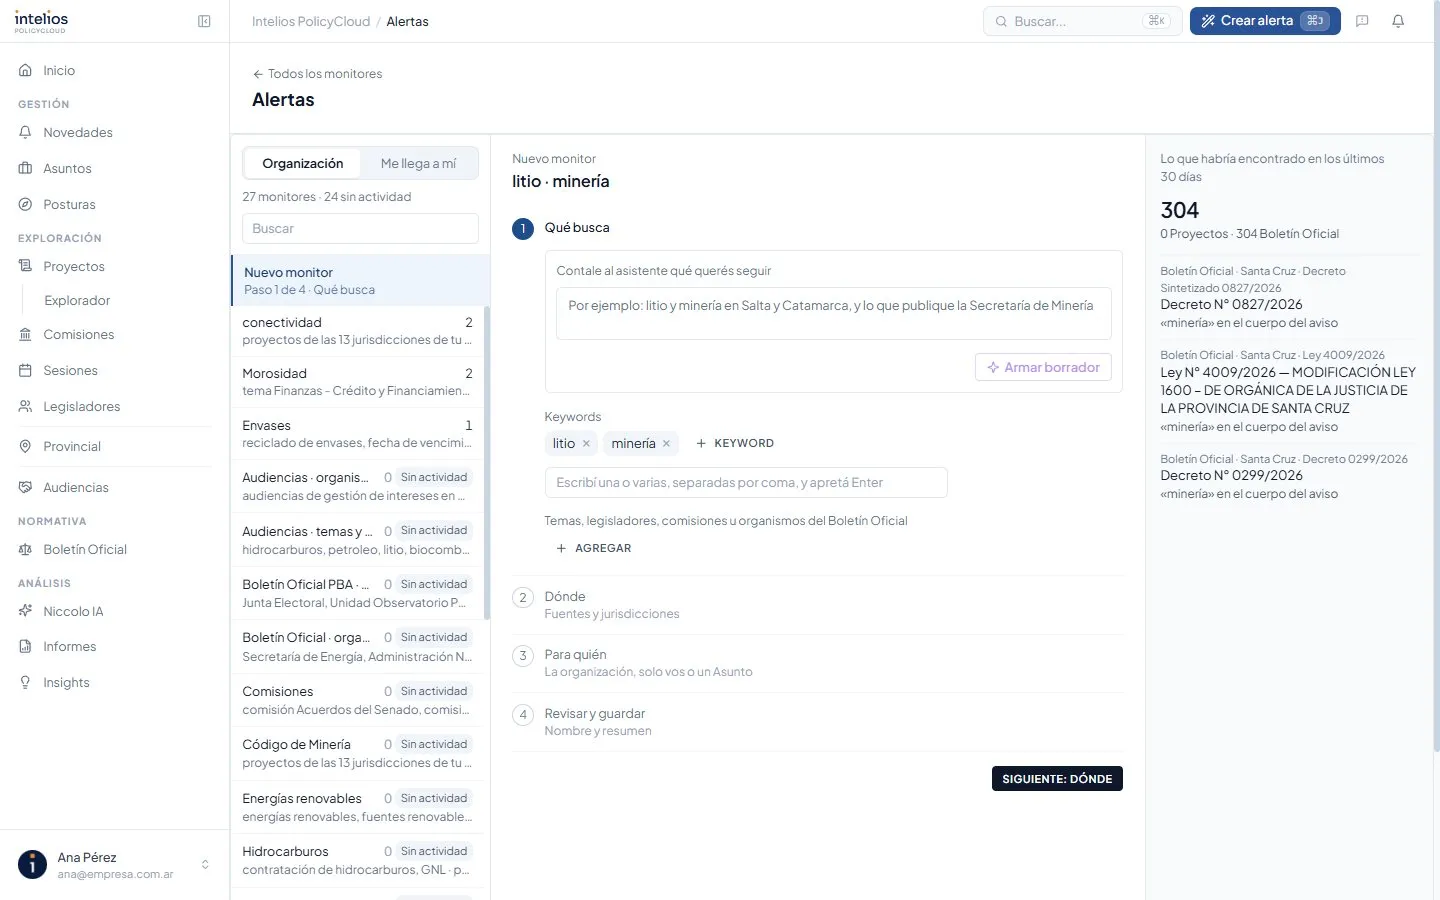Remove the litio keyword chip
This screenshot has height=900, width=1440.
[586, 444]
